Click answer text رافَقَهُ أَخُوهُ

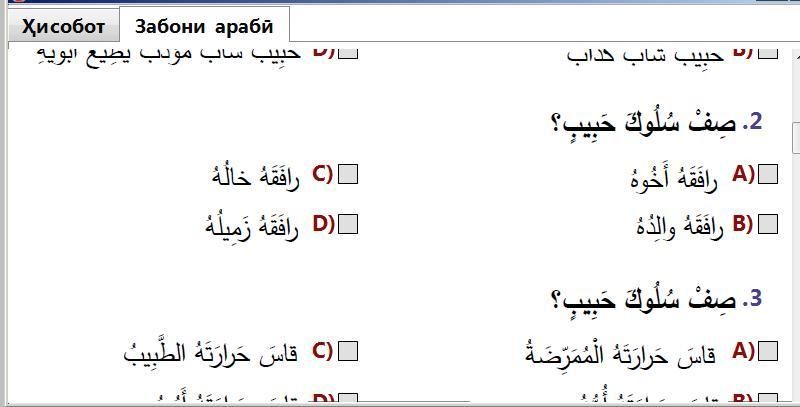pyautogui.click(x=674, y=179)
